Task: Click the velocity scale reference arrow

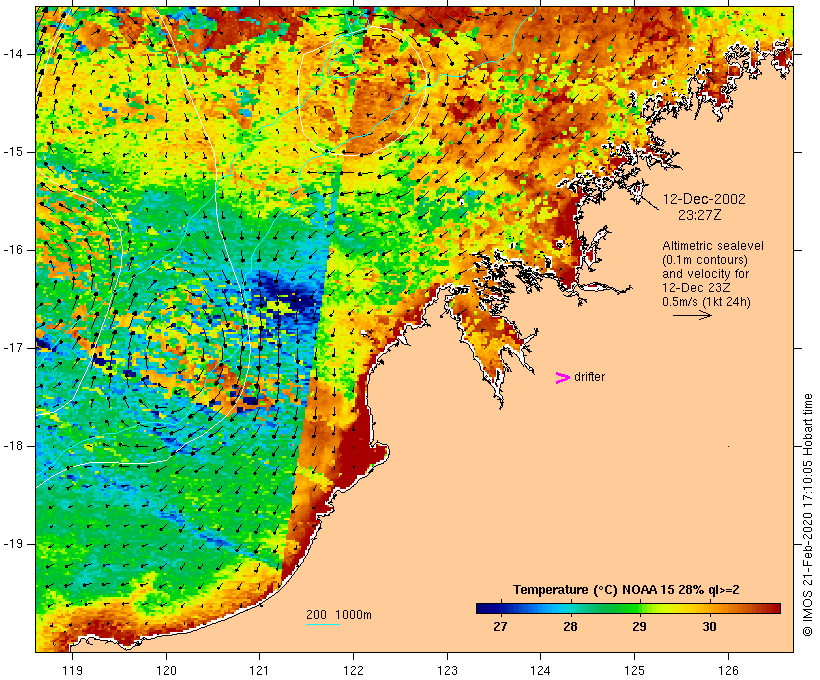Action: point(692,315)
